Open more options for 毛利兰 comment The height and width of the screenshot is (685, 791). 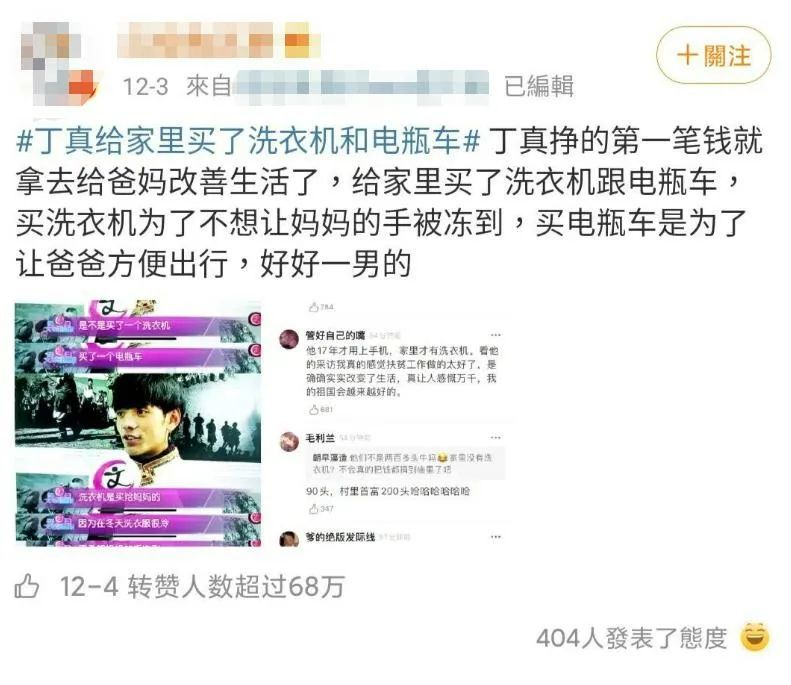tap(495, 437)
